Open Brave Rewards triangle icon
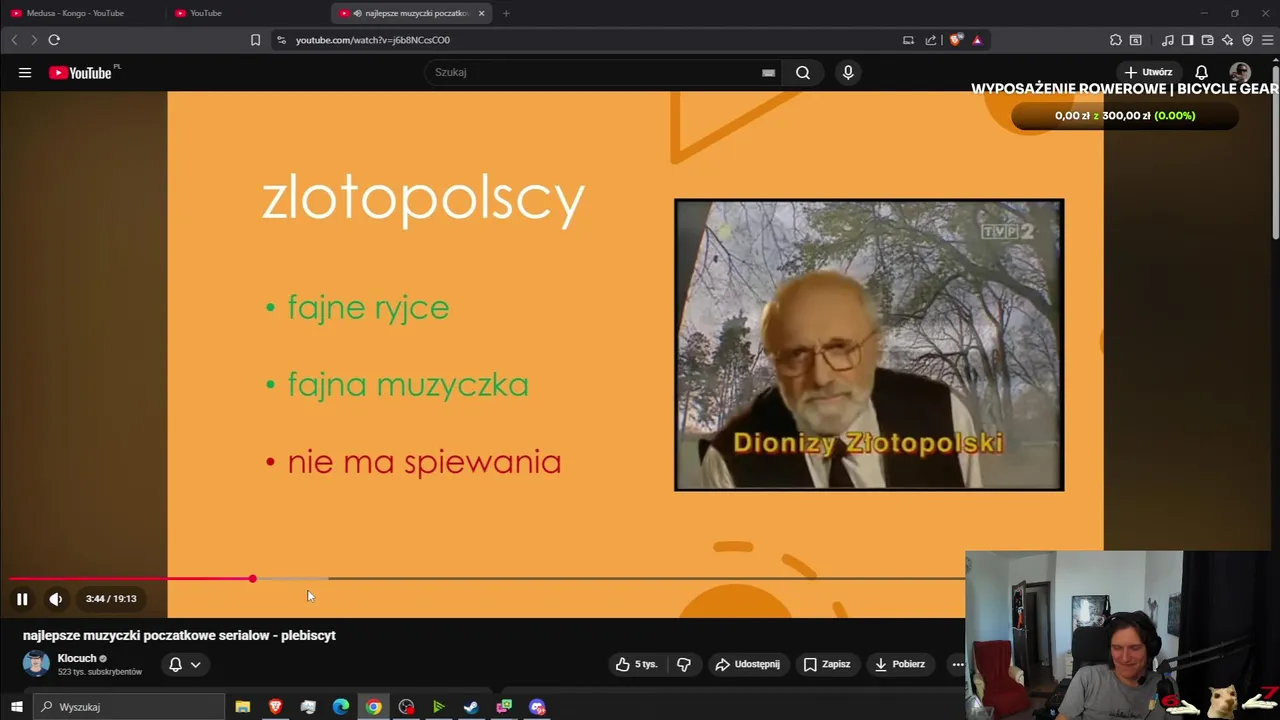 tap(977, 40)
